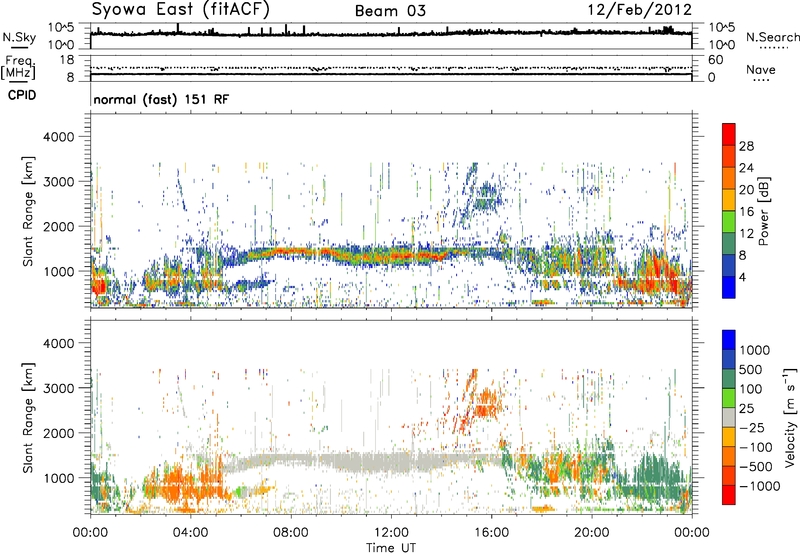Image resolution: width=800 pixels, height=554 pixels.
Task: Click the "16" label on Power colorbar
Action: click(746, 212)
